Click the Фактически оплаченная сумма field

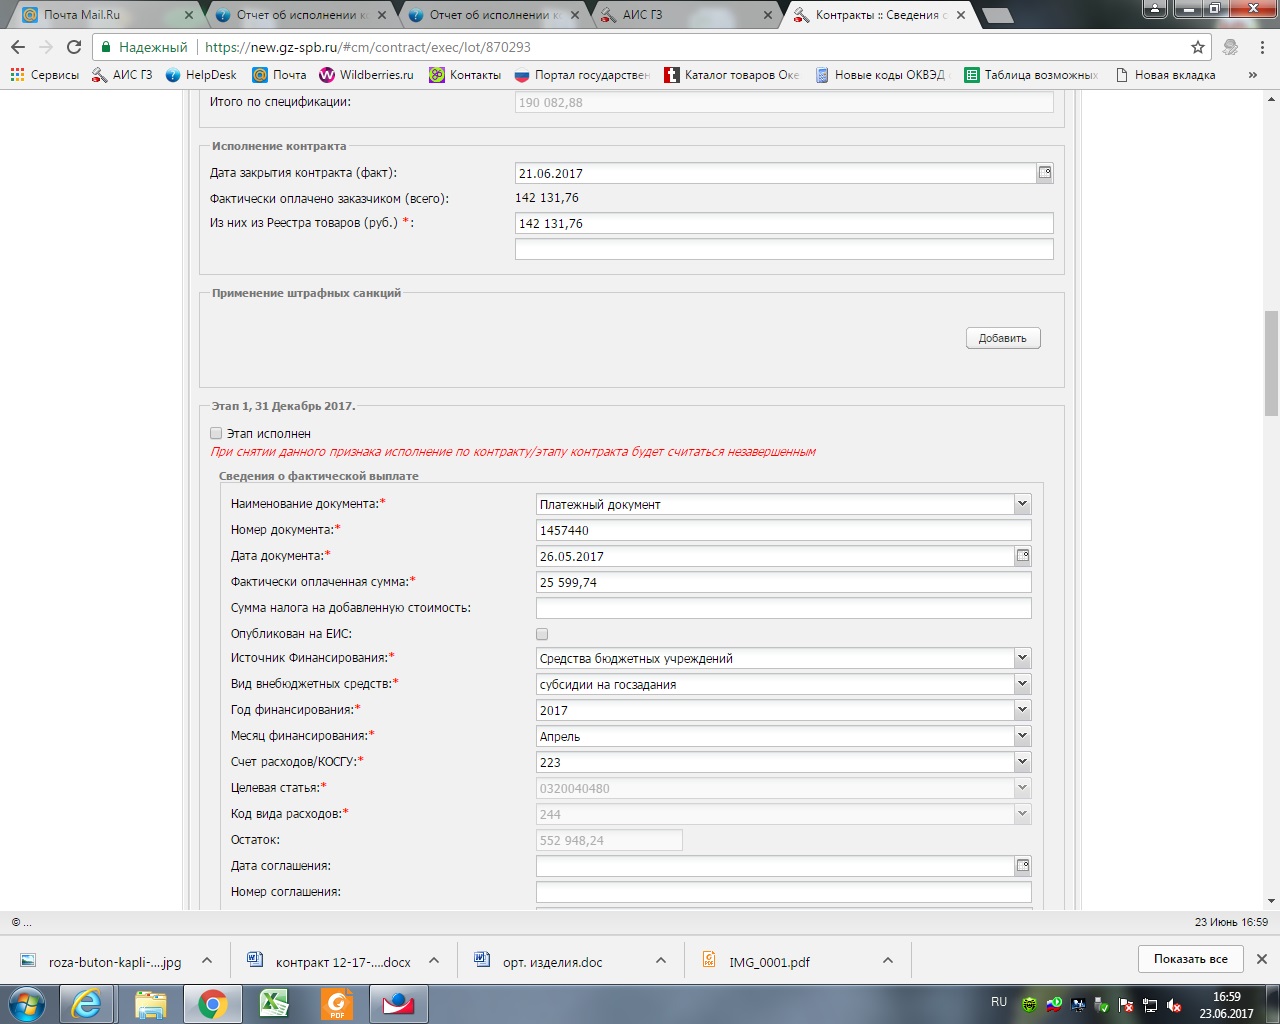(x=784, y=582)
